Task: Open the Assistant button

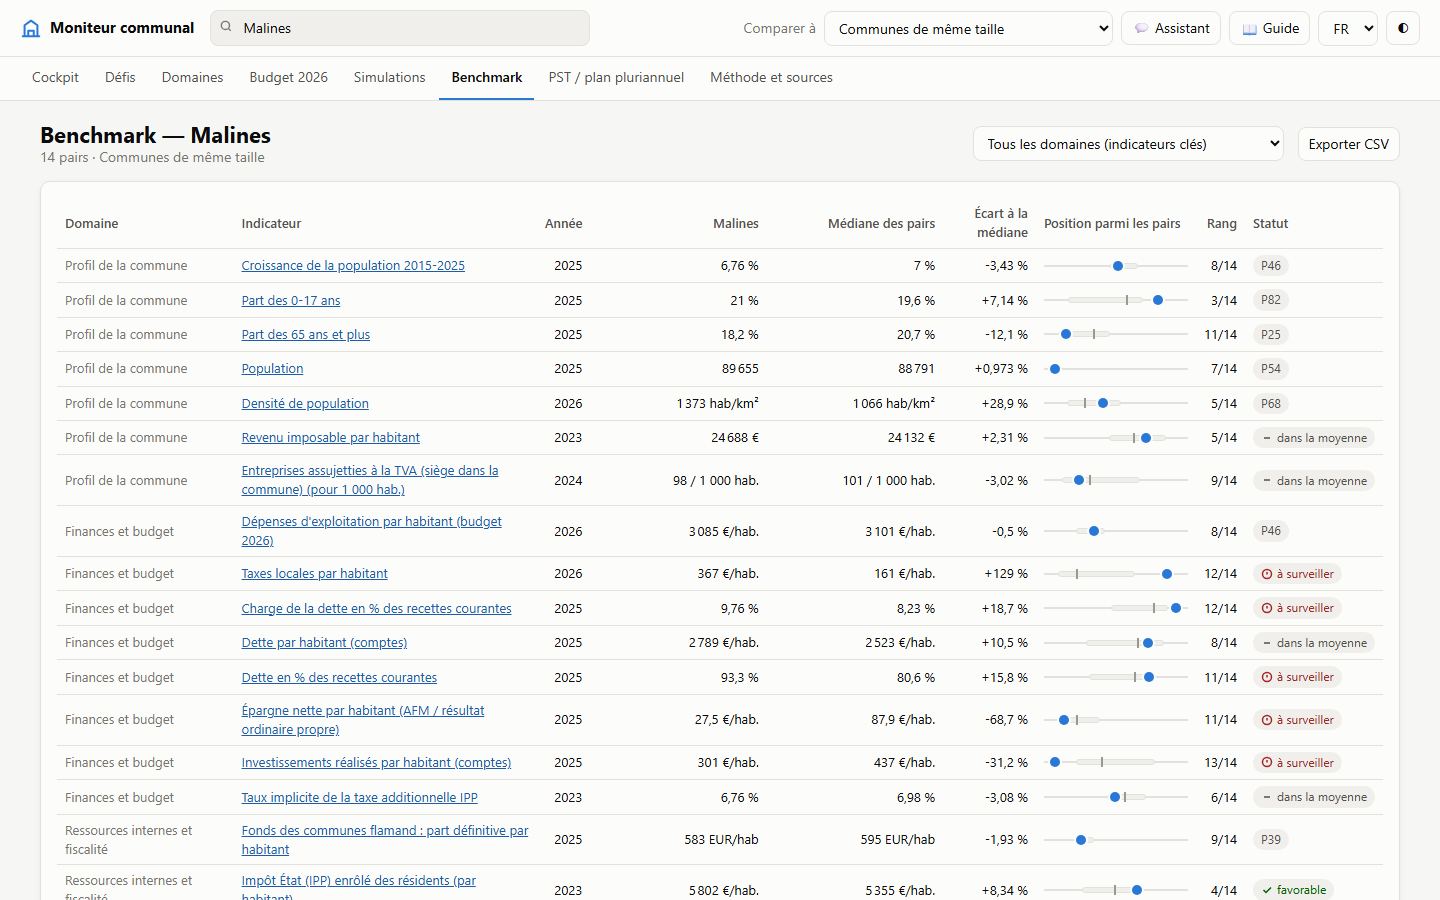Action: tap(1171, 28)
